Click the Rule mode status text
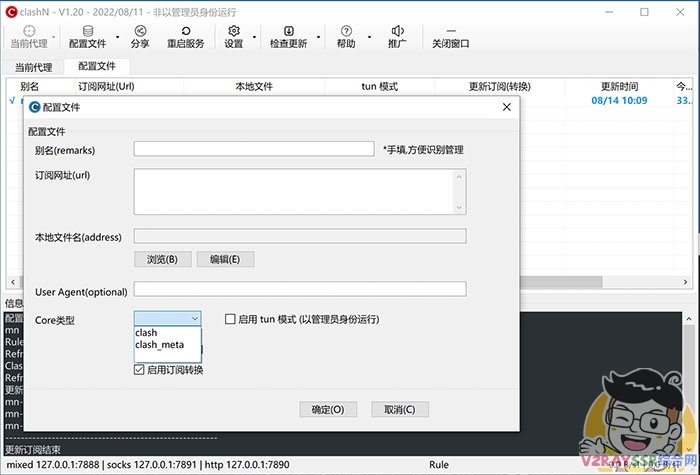Screen dimensions: 700x475 click(x=439, y=465)
